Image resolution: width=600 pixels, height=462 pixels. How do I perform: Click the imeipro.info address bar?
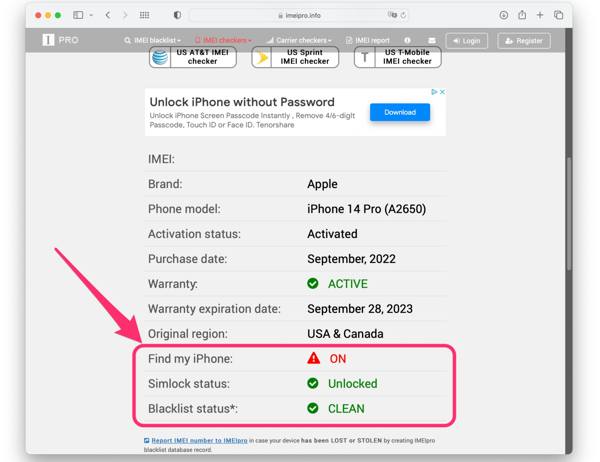point(298,15)
